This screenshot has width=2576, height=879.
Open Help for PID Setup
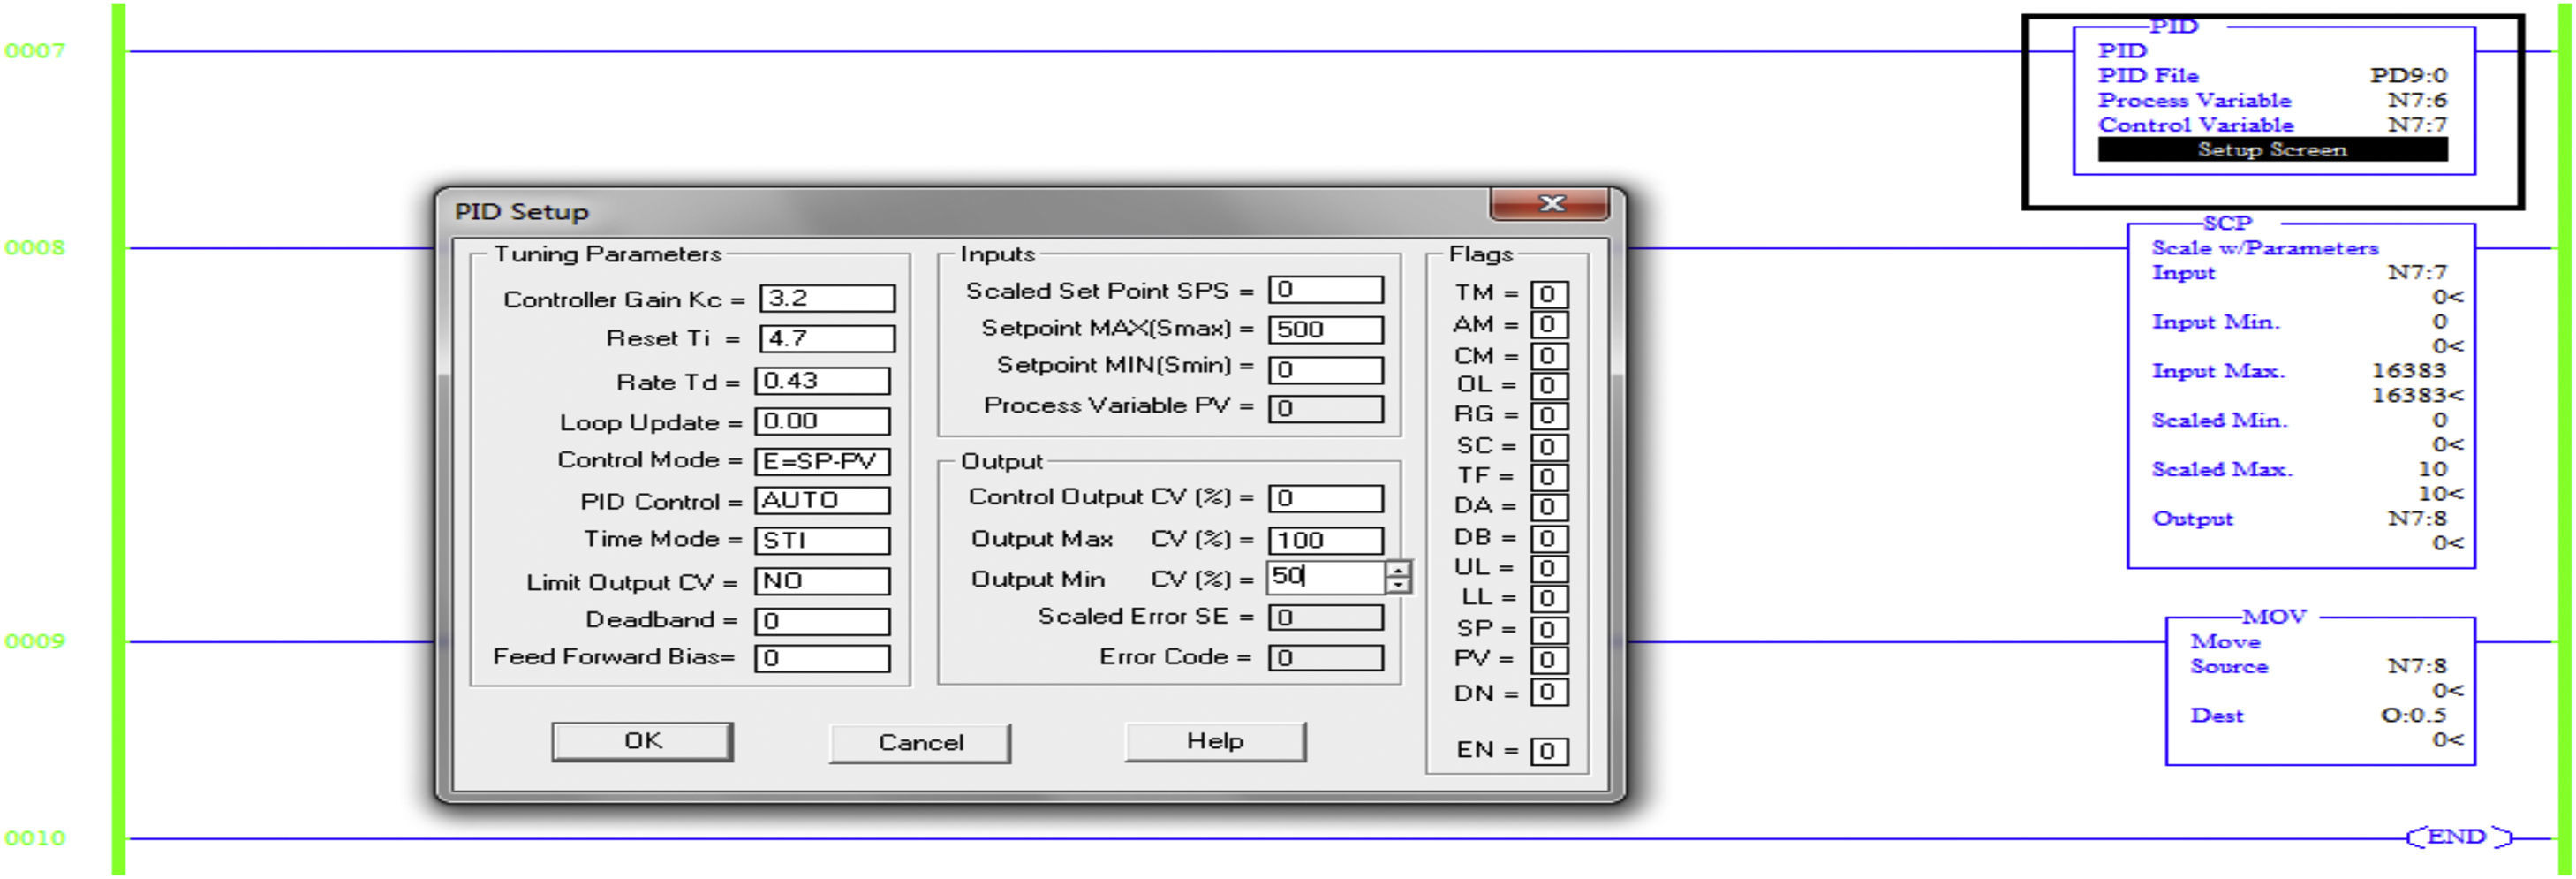1214,742
